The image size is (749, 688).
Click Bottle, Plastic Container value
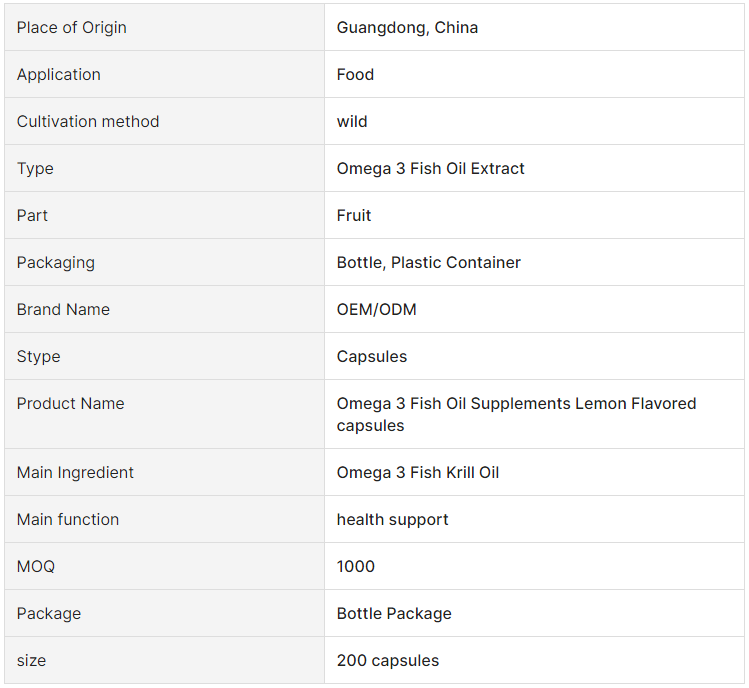coord(428,262)
